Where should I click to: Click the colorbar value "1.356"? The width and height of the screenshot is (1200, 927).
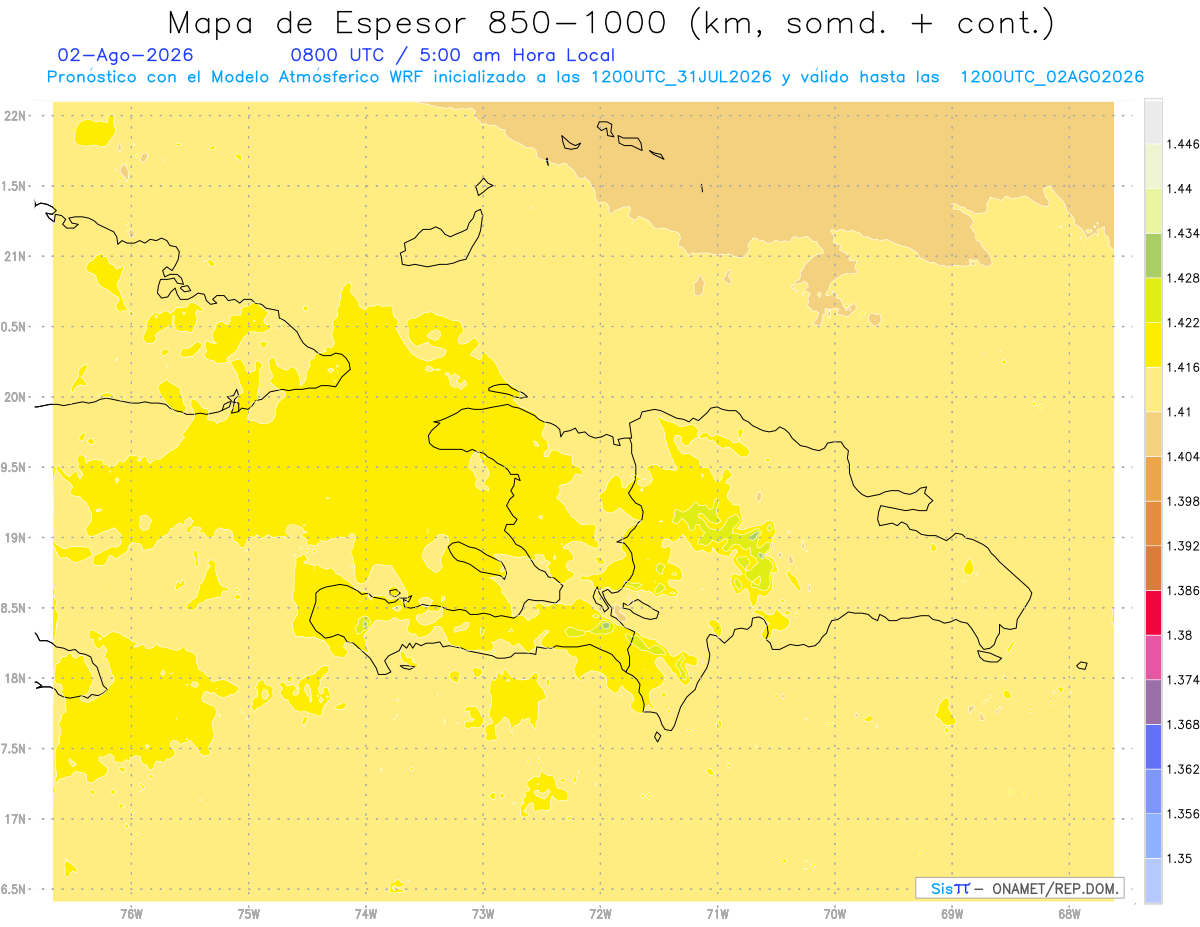[x=1184, y=814]
